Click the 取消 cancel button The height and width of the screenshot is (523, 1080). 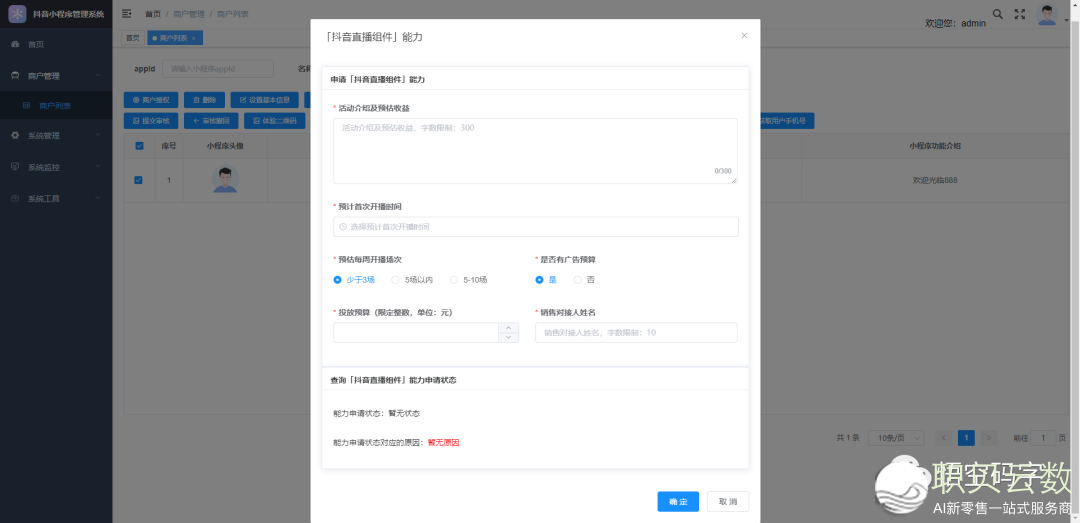click(728, 502)
